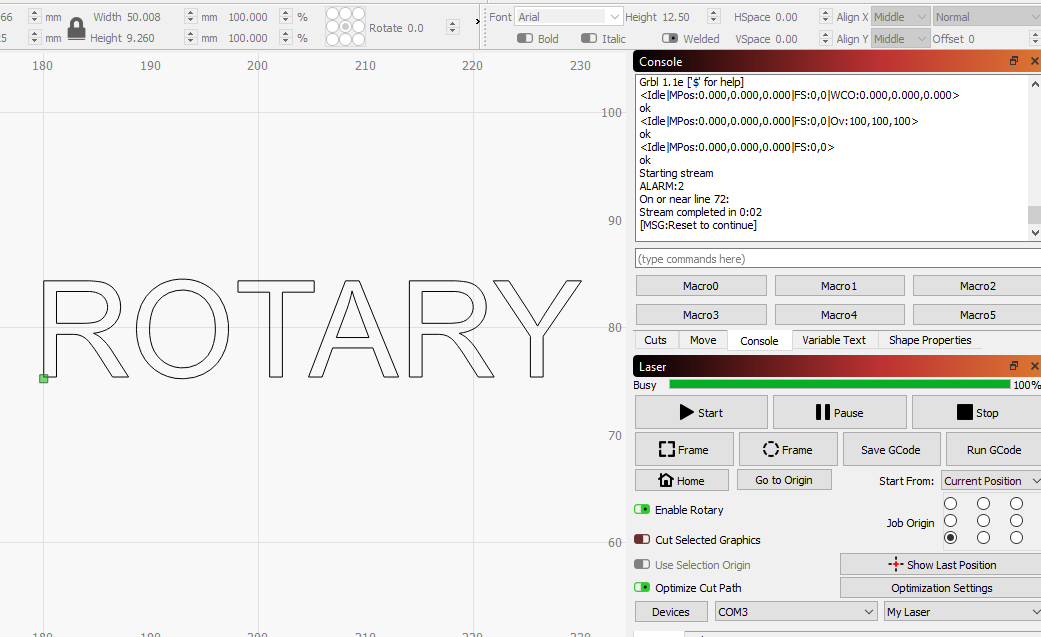Click Run GCode button
The width and height of the screenshot is (1041, 637).
[993, 450]
